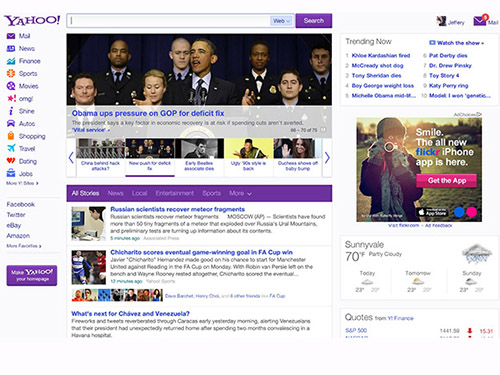Click the purple Search button
This screenshot has height=375, width=500.
point(314,21)
